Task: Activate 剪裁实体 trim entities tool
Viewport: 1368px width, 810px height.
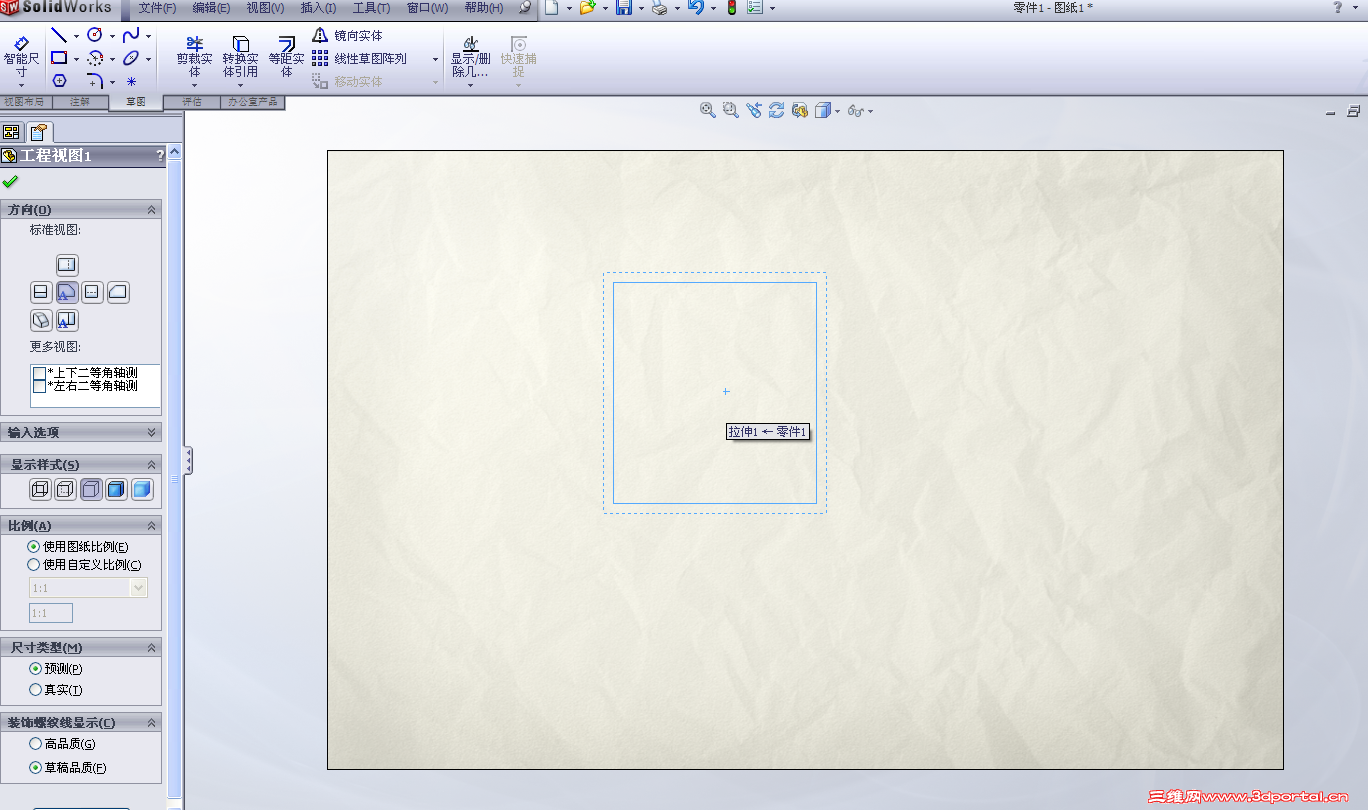Action: pyautogui.click(x=195, y=56)
